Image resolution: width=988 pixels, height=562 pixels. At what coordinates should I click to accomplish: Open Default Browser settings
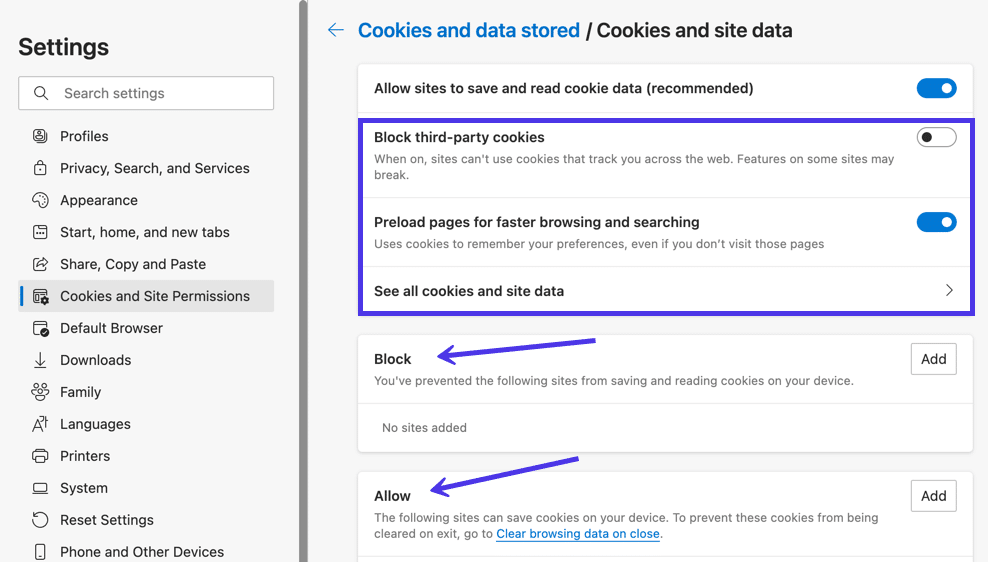tap(111, 328)
